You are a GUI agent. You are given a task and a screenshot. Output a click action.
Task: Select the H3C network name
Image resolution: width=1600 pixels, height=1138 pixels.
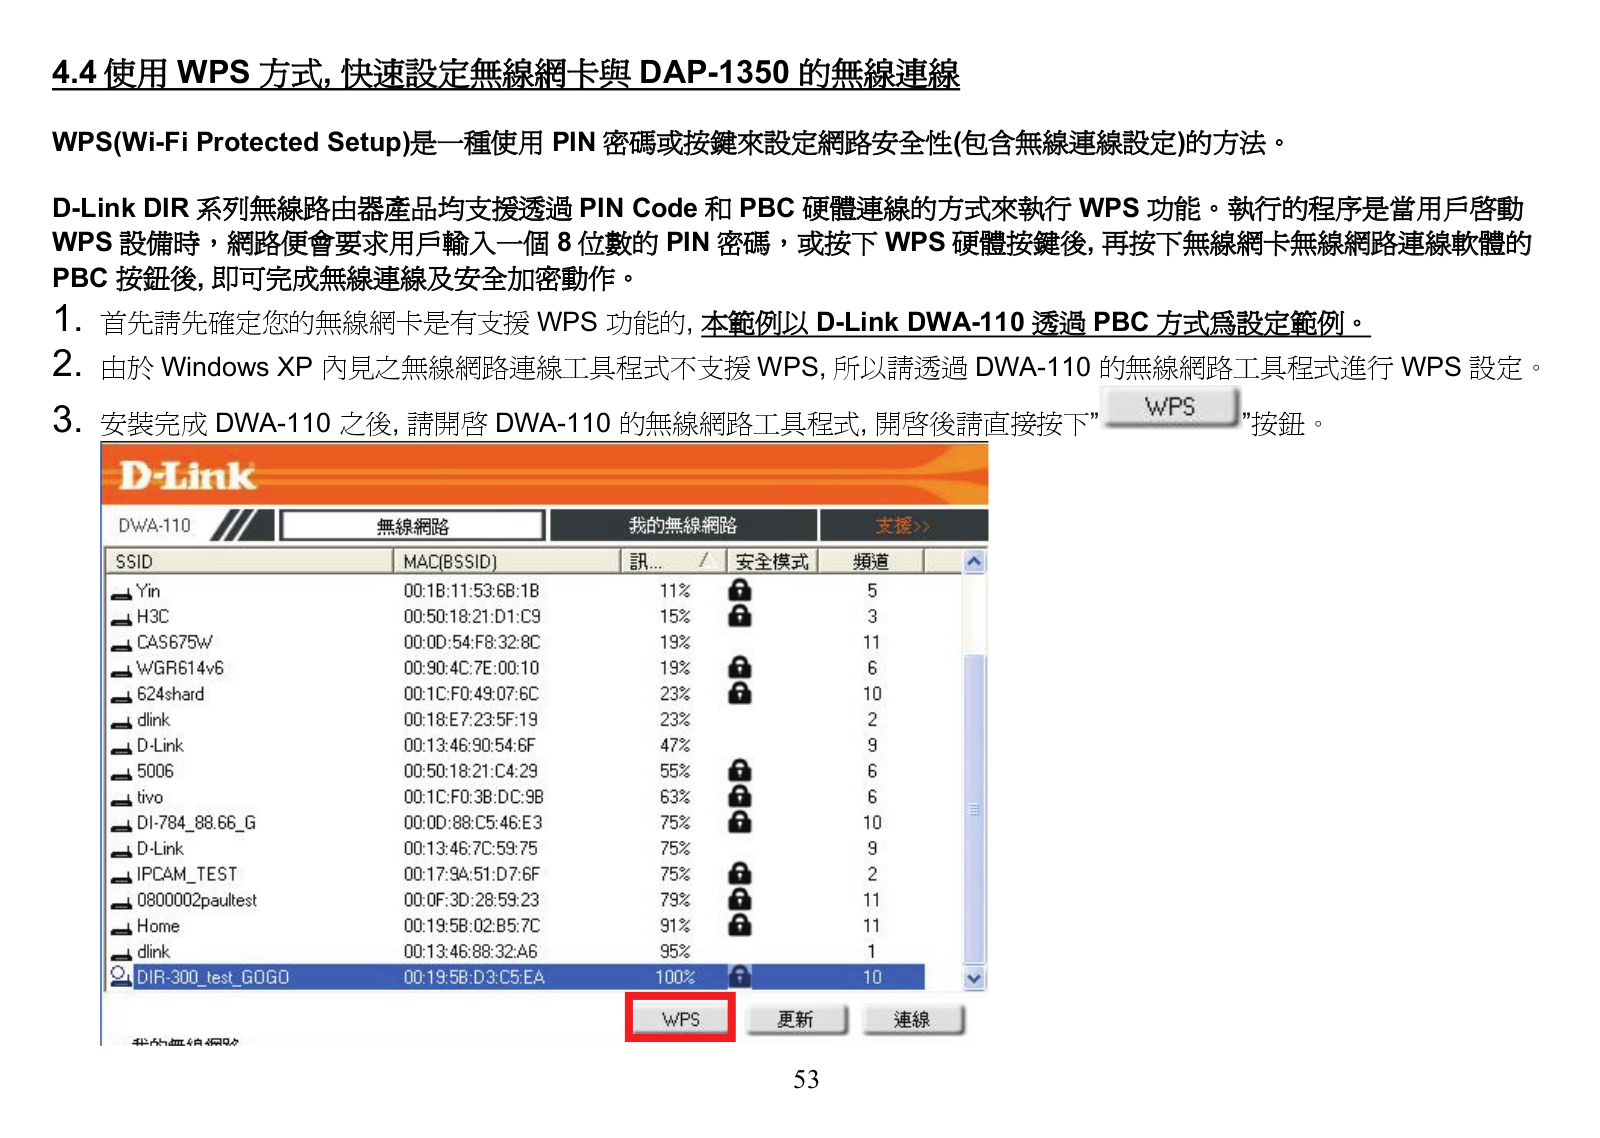[153, 617]
